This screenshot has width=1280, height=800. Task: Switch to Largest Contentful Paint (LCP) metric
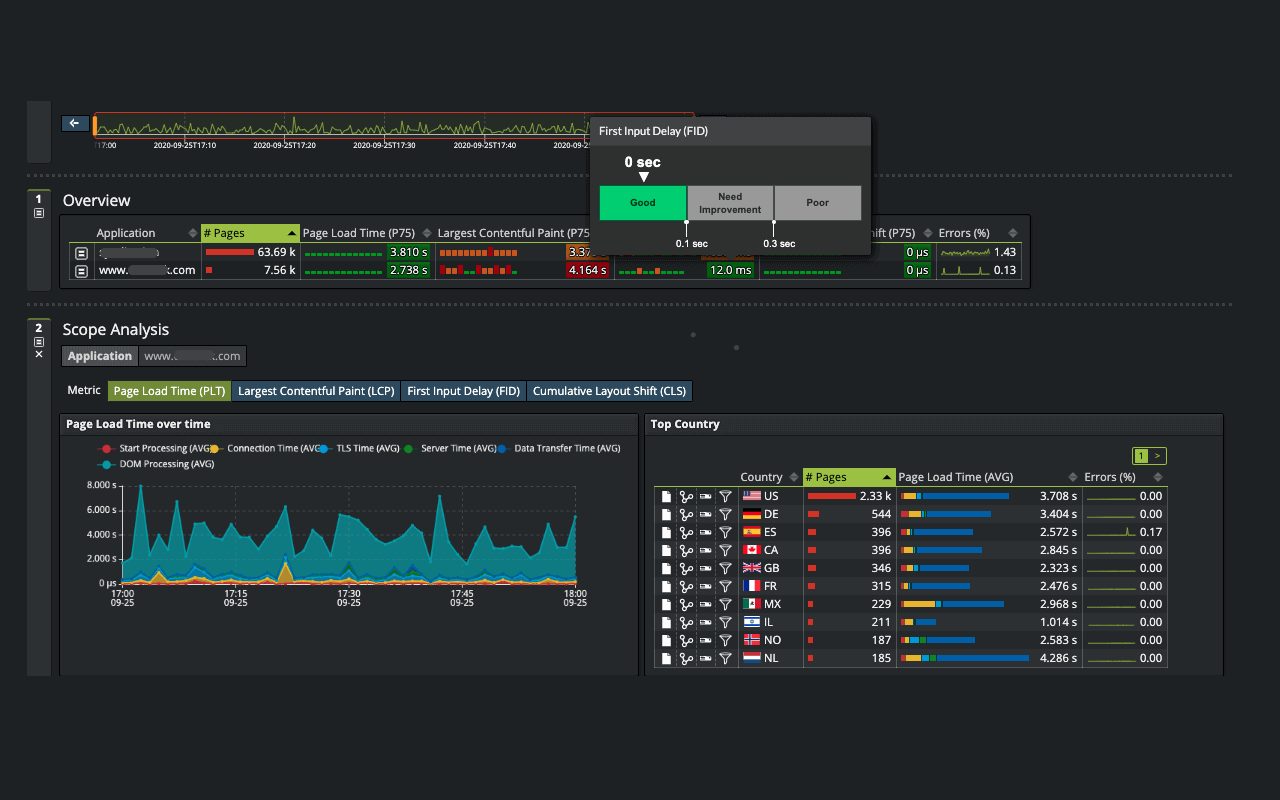point(317,391)
